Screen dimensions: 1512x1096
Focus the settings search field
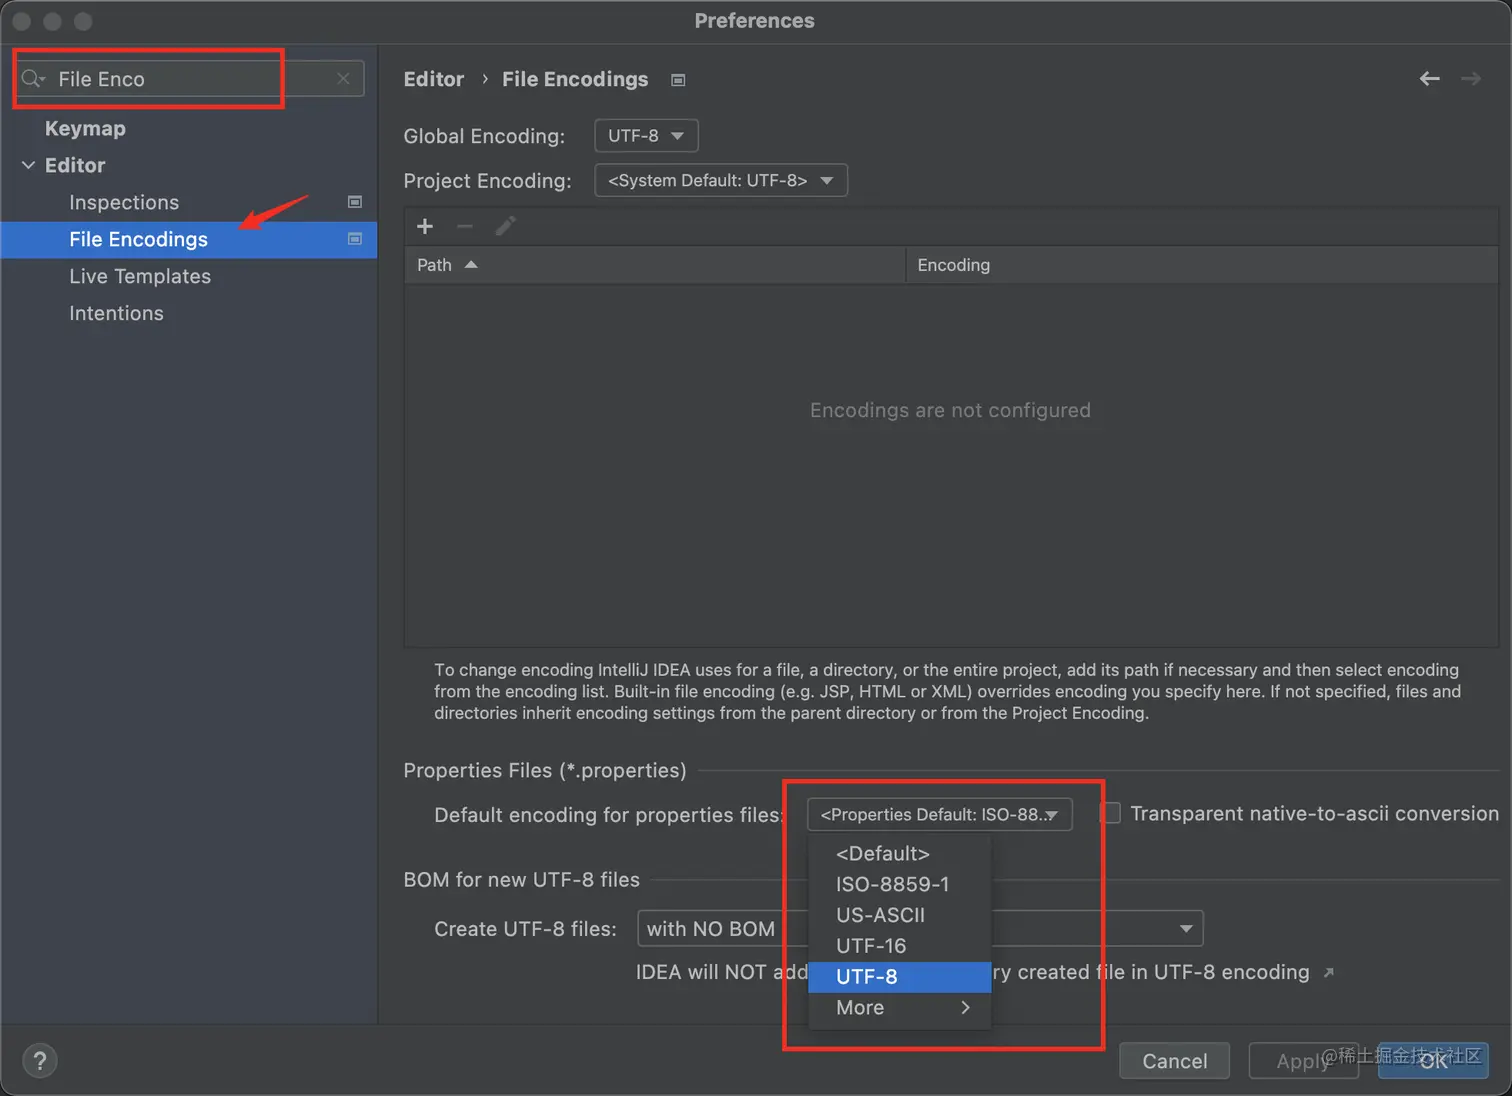pyautogui.click(x=190, y=78)
